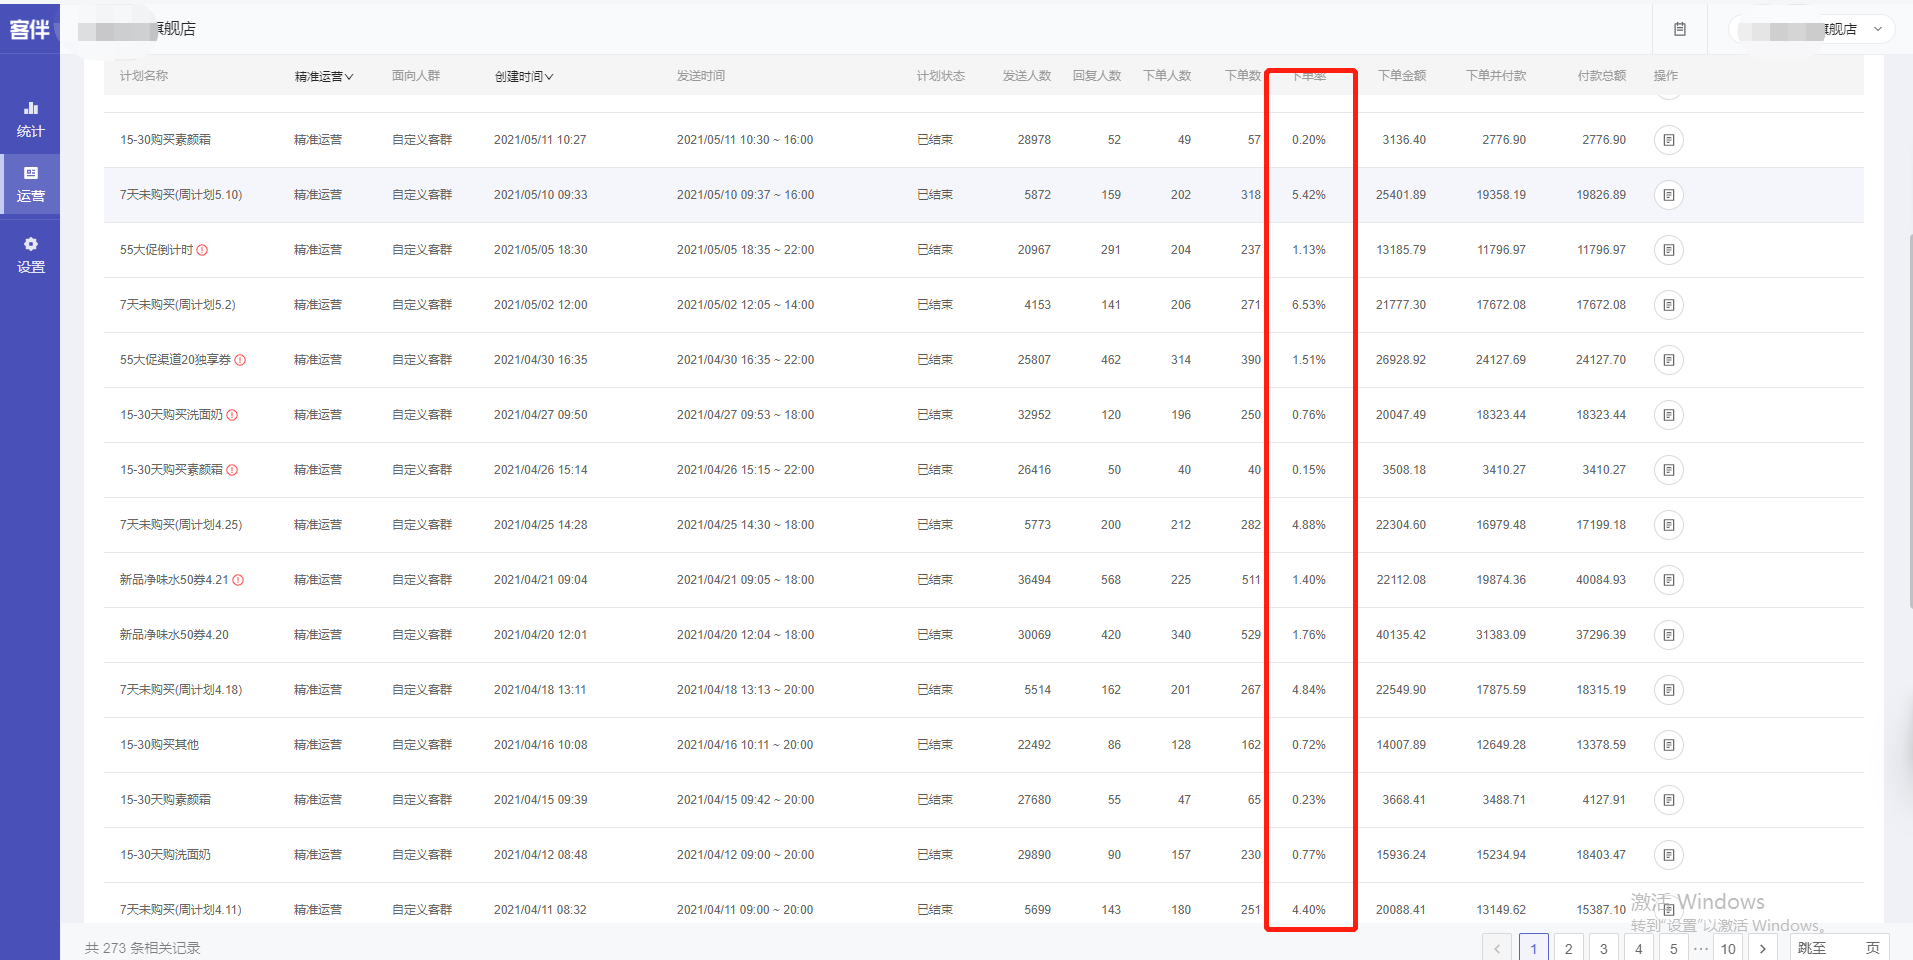The image size is (1913, 960).
Task: Click the 计划状态 column header
Action: pos(941,76)
